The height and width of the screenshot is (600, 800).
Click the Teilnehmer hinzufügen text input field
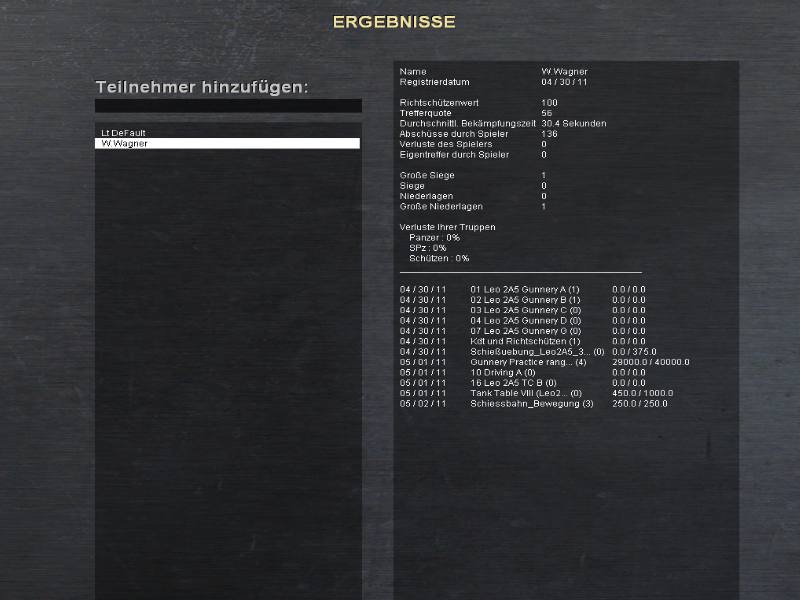click(228, 106)
